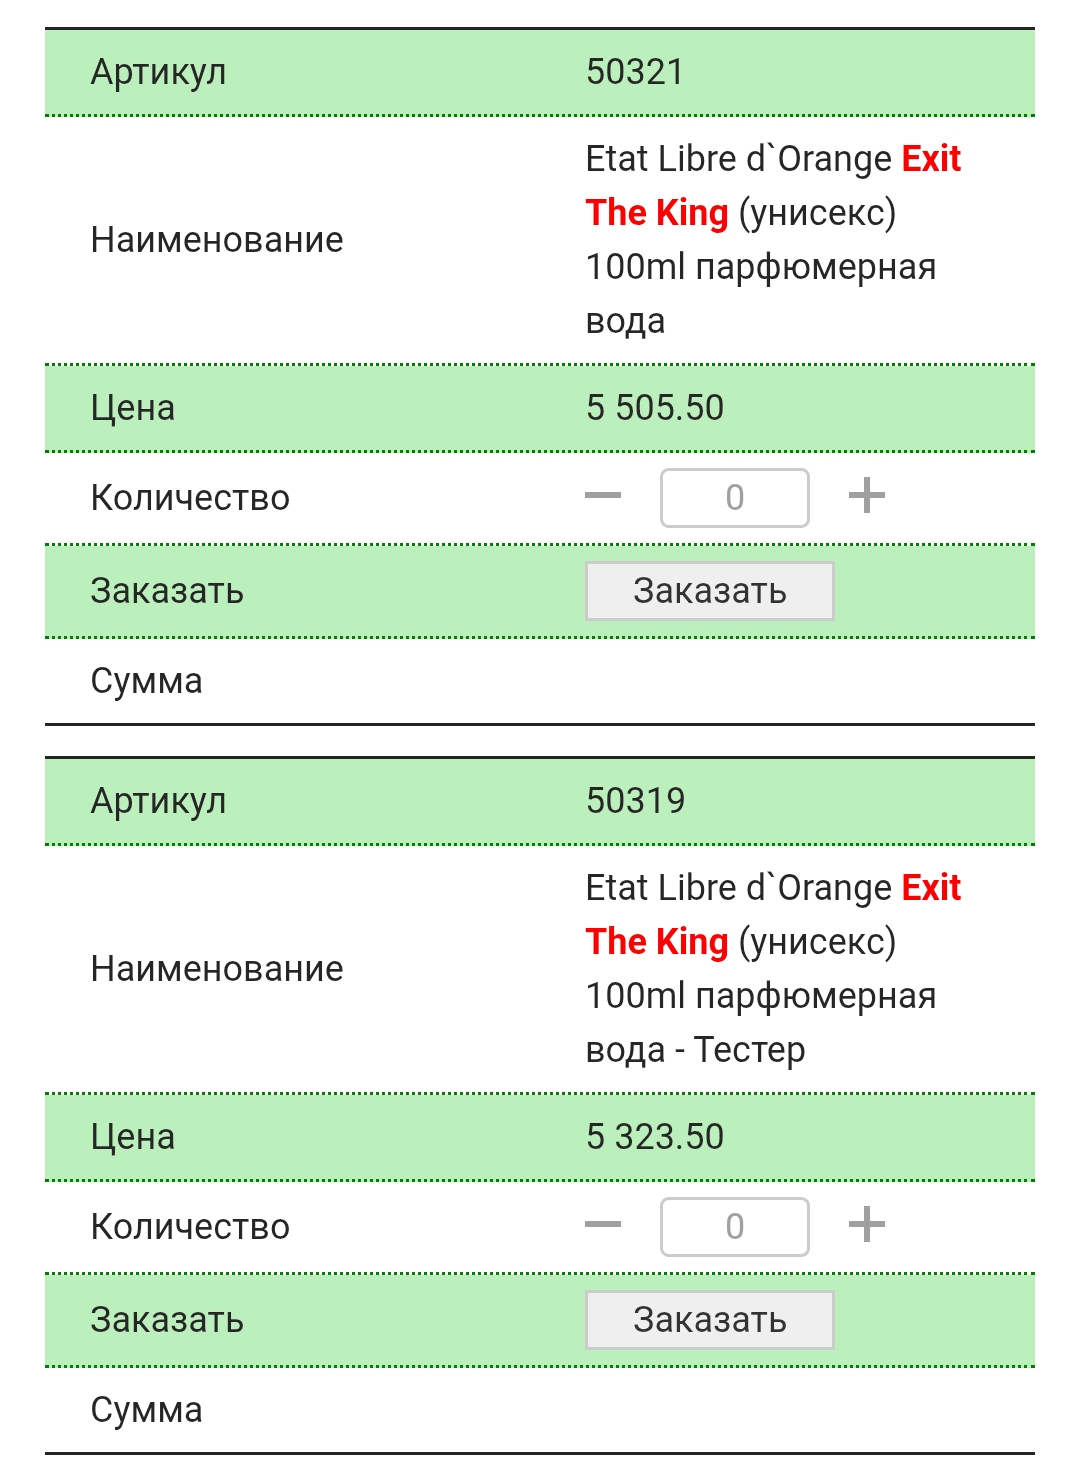1079x1465 pixels.
Task: Click the Сумма row of item 50321
Action: (540, 681)
